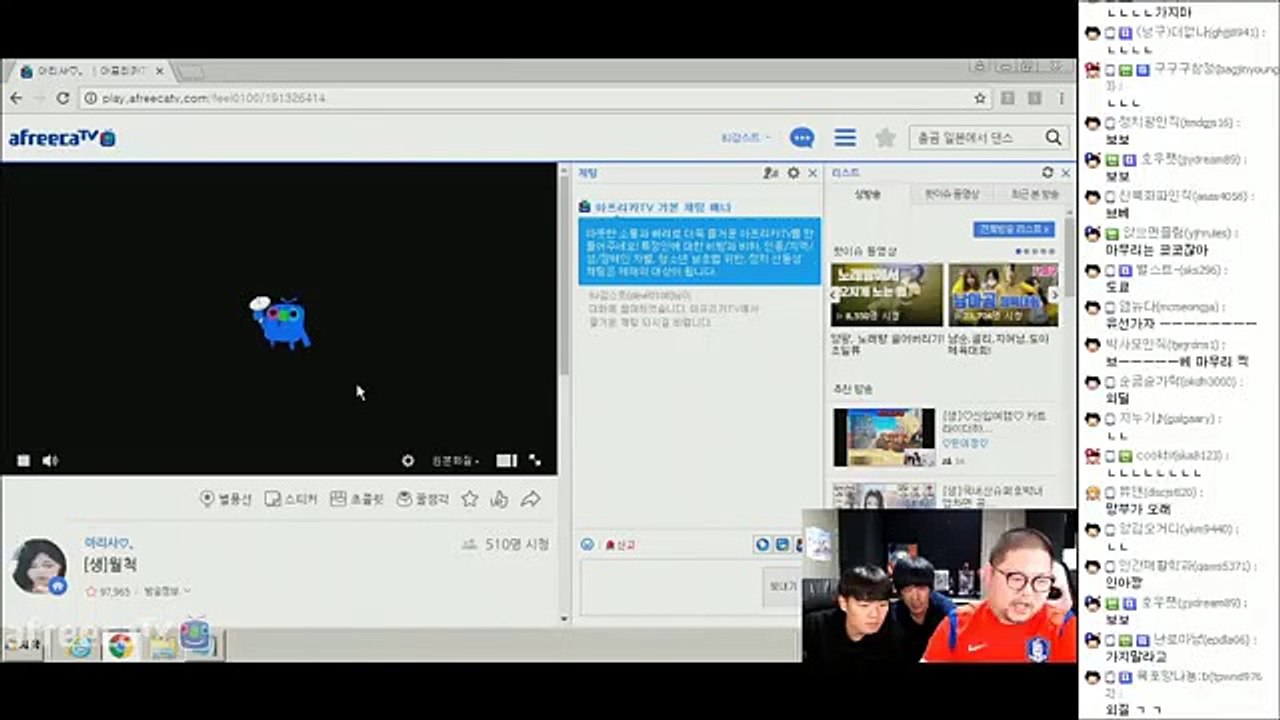Screen dimensions: 1280x720
Task: Open Windows Start button
Action: point(22,645)
